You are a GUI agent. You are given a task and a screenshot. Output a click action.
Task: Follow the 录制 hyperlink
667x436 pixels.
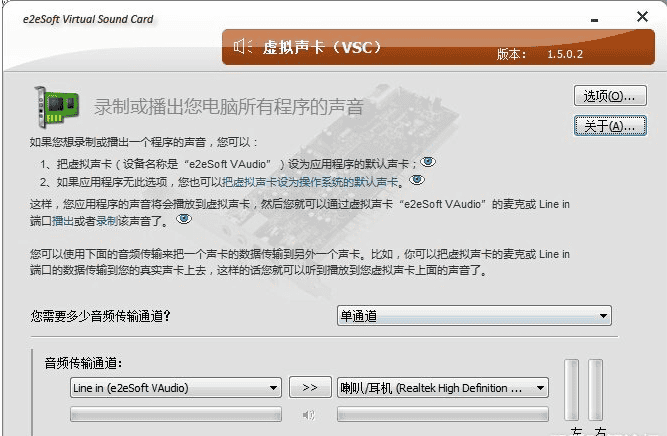[106, 220]
